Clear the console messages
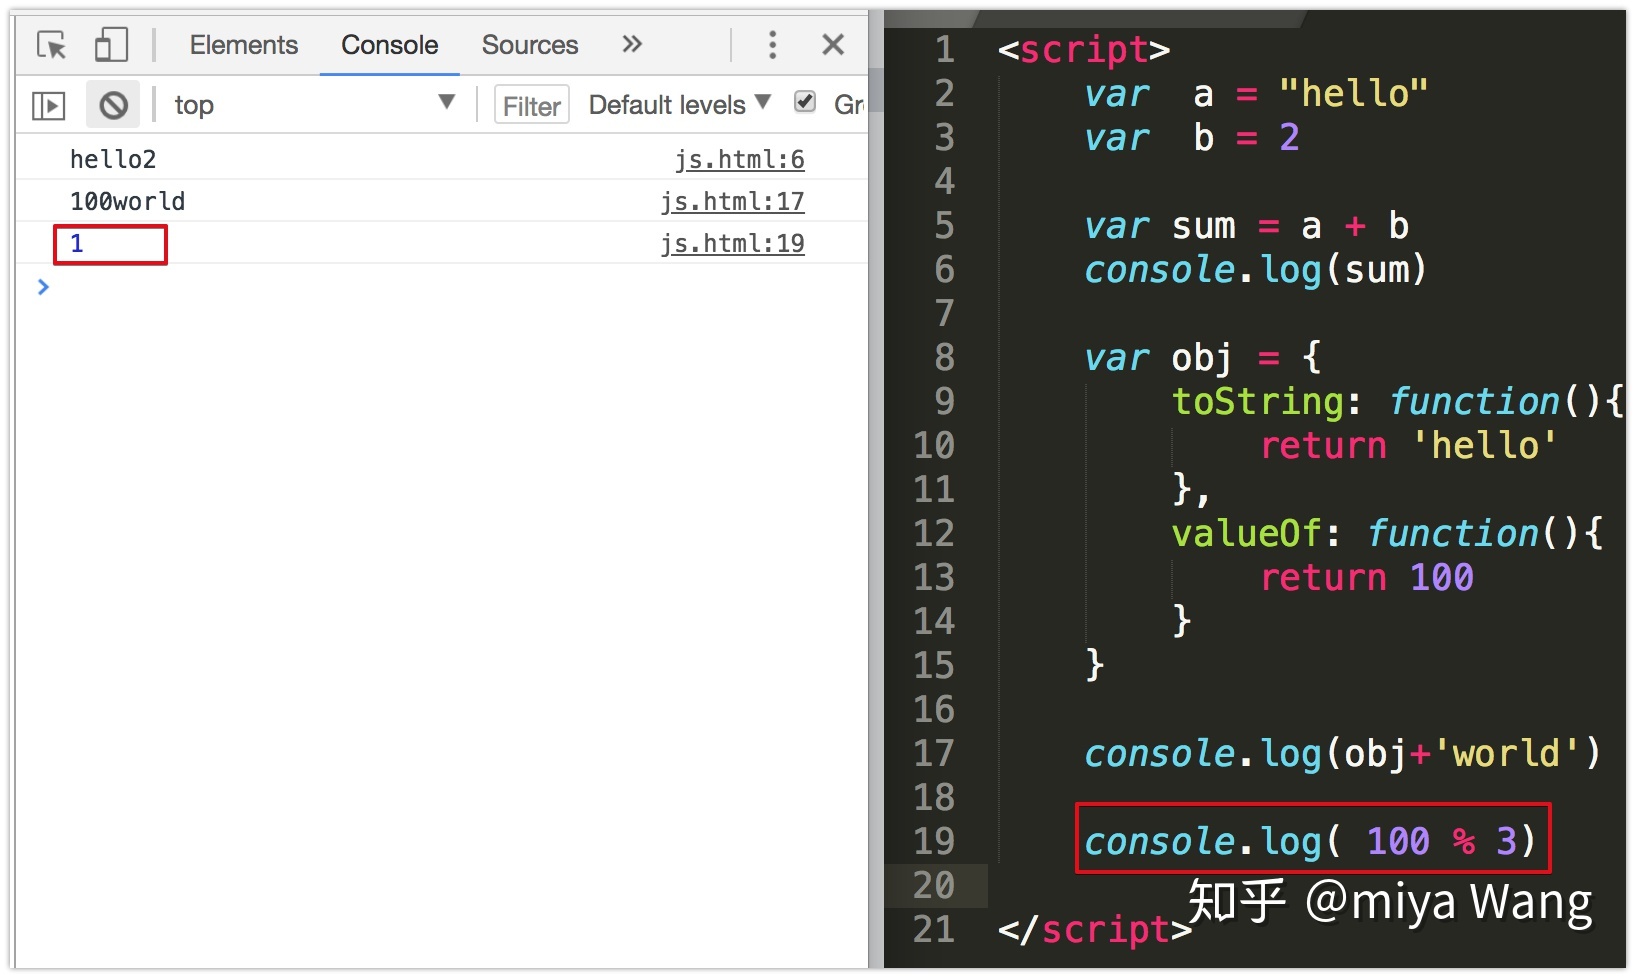The height and width of the screenshot is (978, 1636). (x=113, y=104)
